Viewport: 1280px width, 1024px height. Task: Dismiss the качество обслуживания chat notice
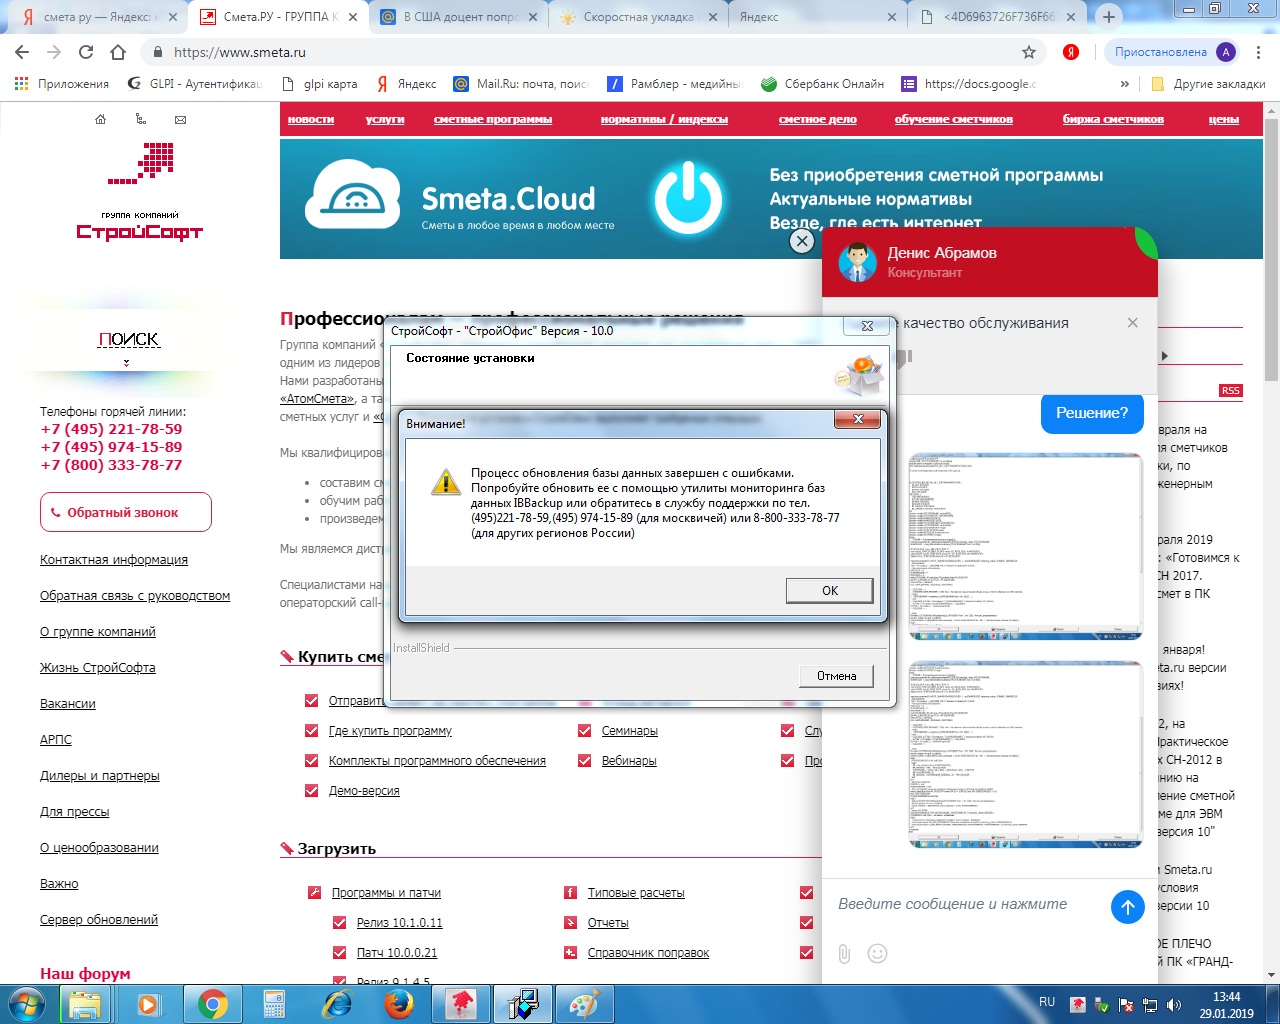(x=1132, y=323)
